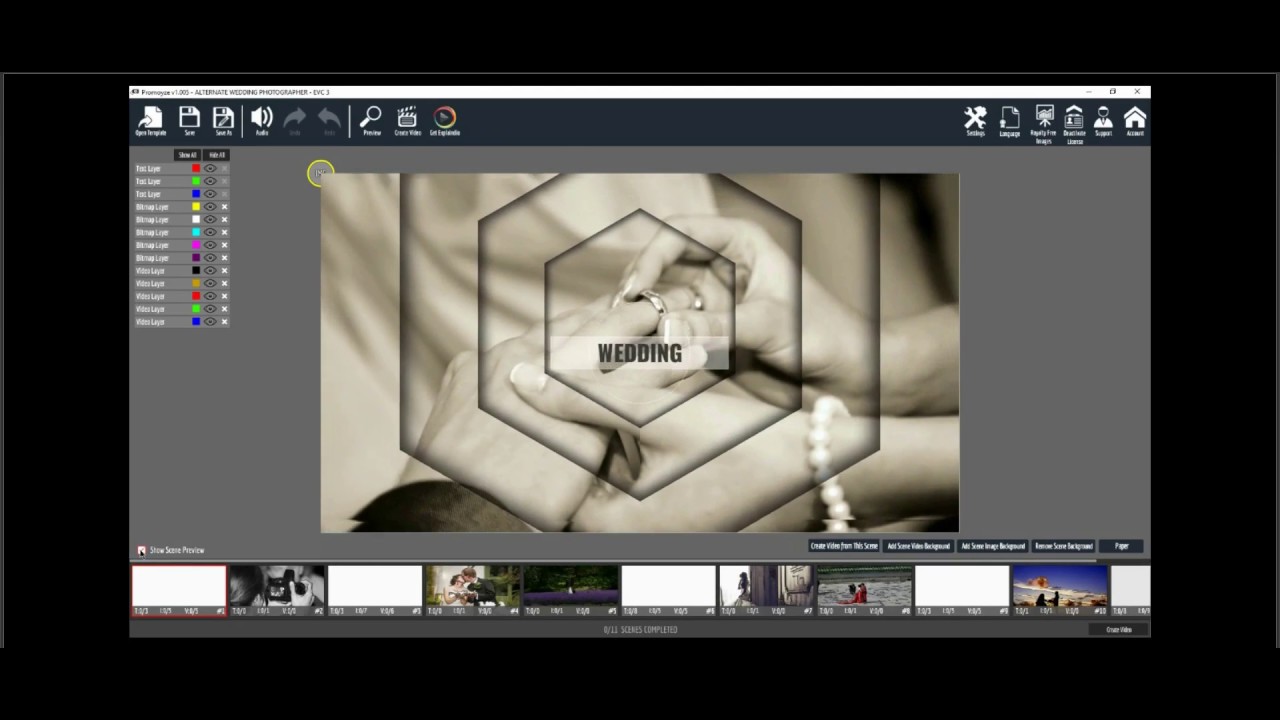Screen dimensions: 1280x720
Task: Select scene #6 blank thumbnail
Action: (x=669, y=590)
